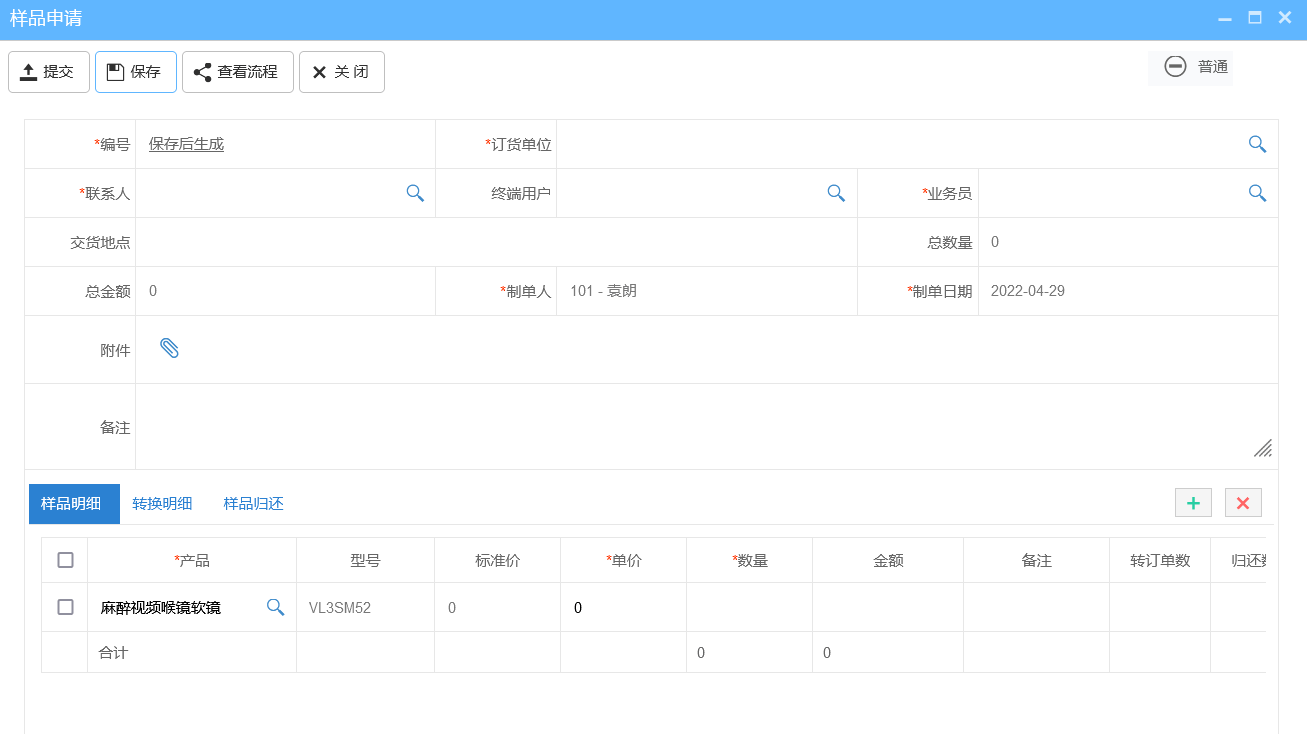Attach a file using the paperclip icon
The image size is (1307, 734).
coord(170,349)
